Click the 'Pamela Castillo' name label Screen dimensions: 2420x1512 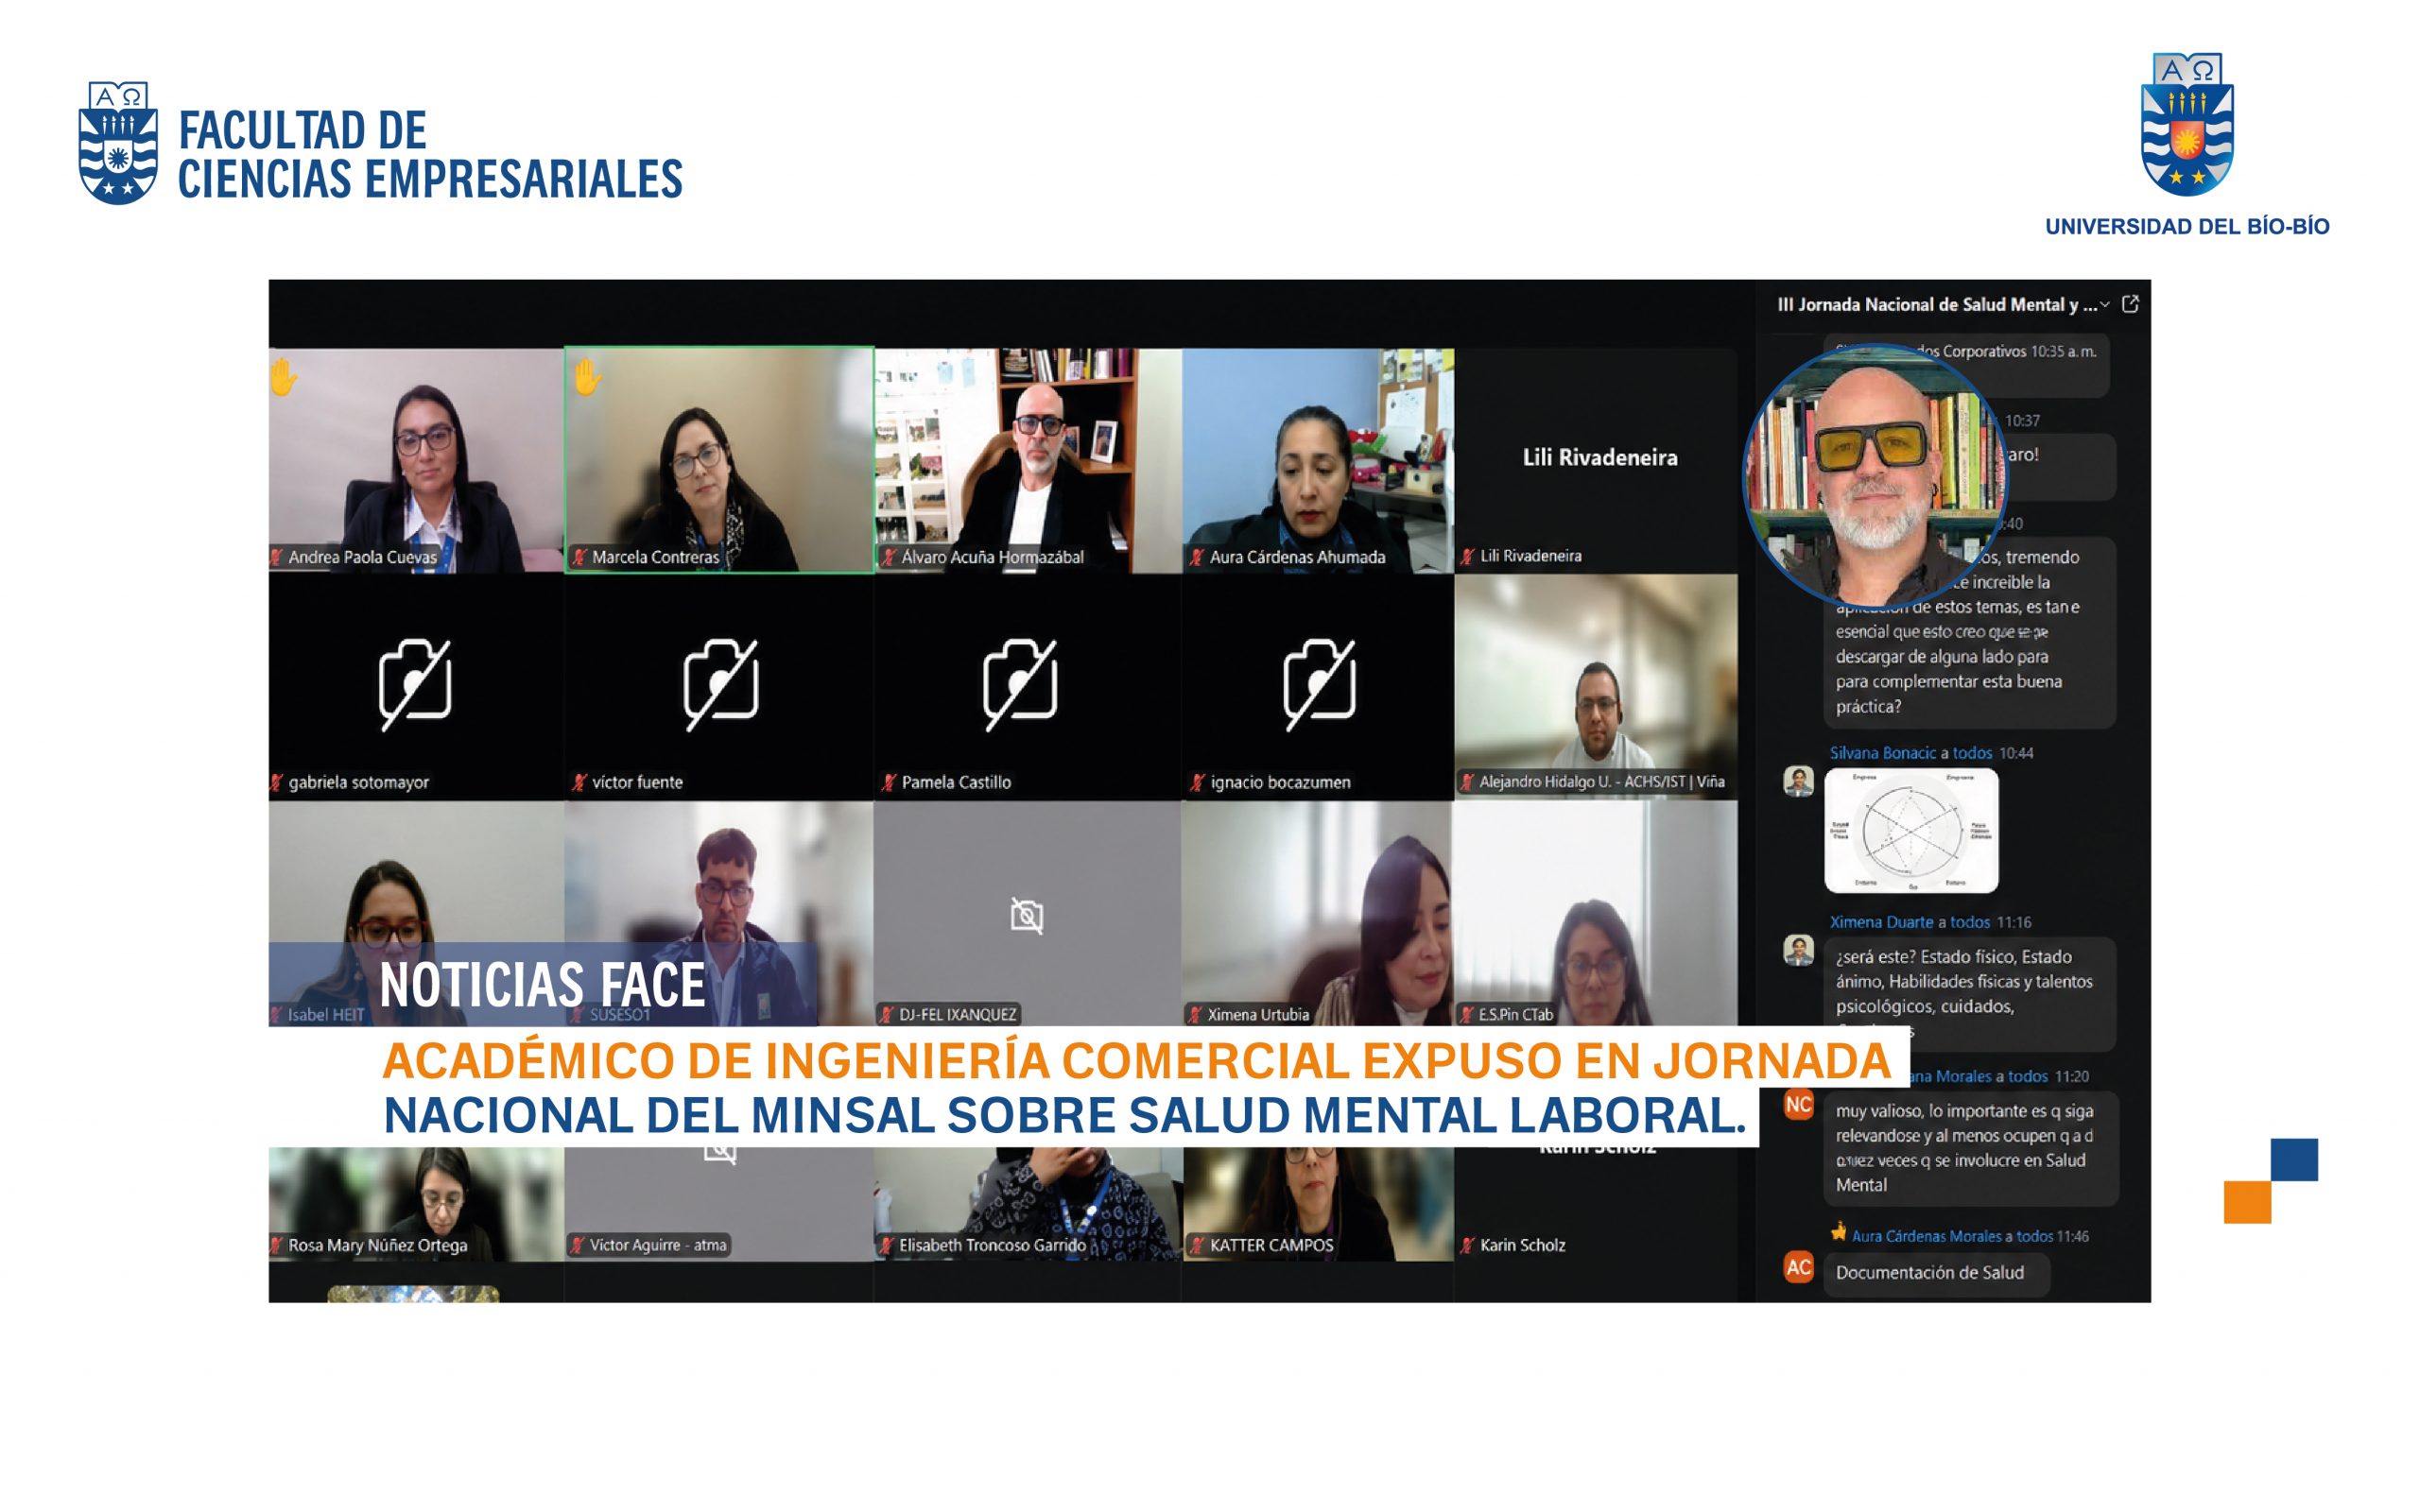[x=956, y=782]
